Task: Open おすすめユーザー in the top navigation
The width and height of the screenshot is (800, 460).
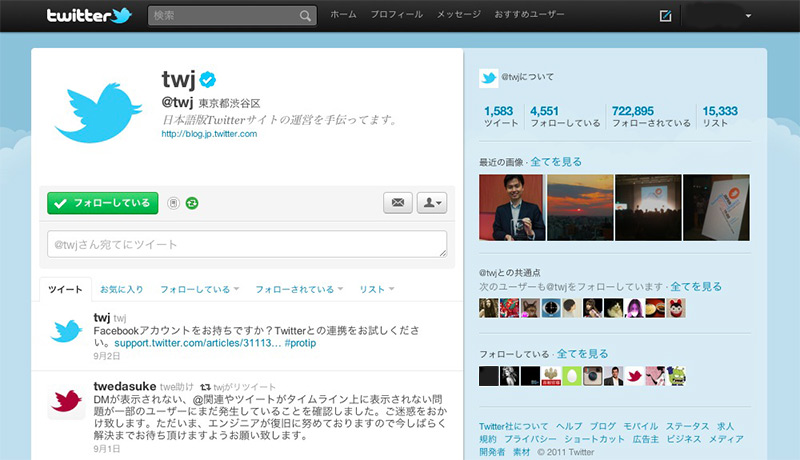Action: point(529,14)
